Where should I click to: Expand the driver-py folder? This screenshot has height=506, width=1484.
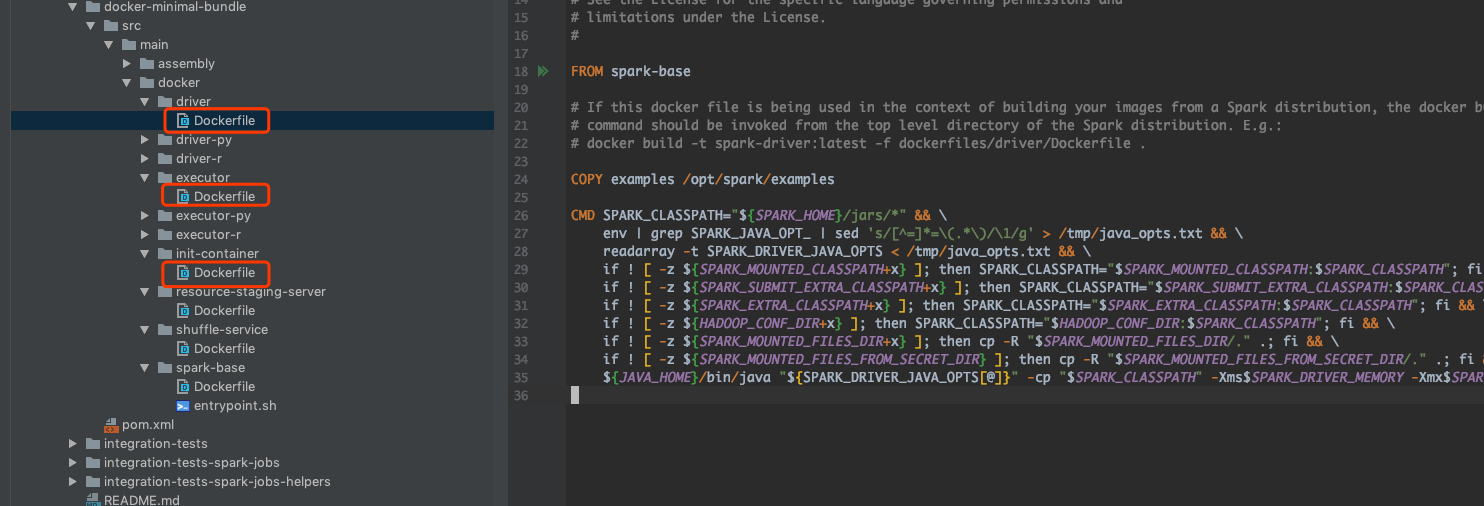[145, 140]
